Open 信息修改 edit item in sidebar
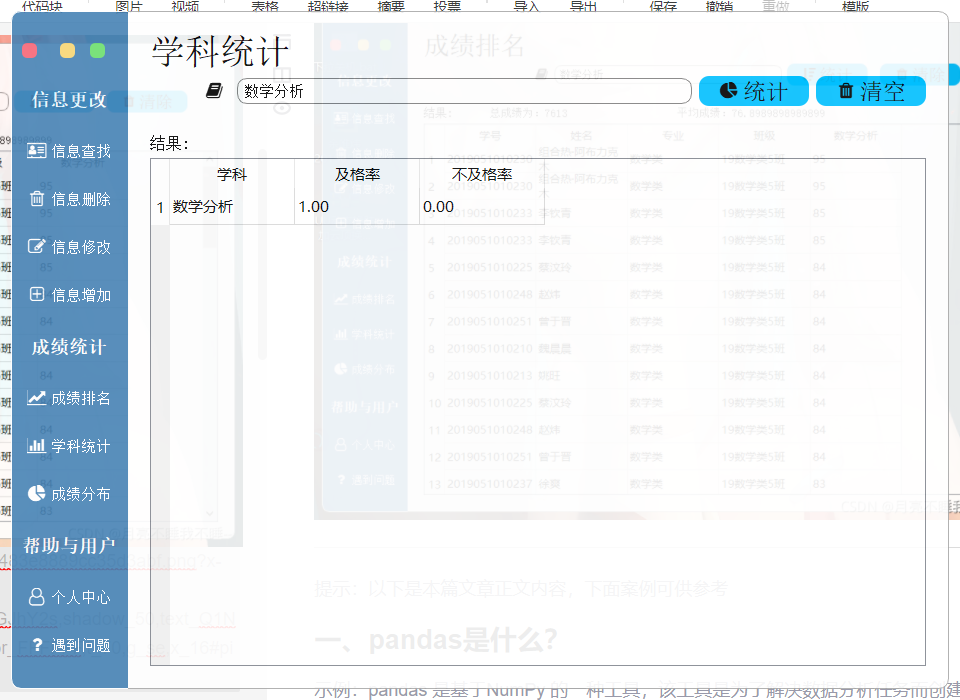The width and height of the screenshot is (960, 700). pyautogui.click(x=69, y=247)
